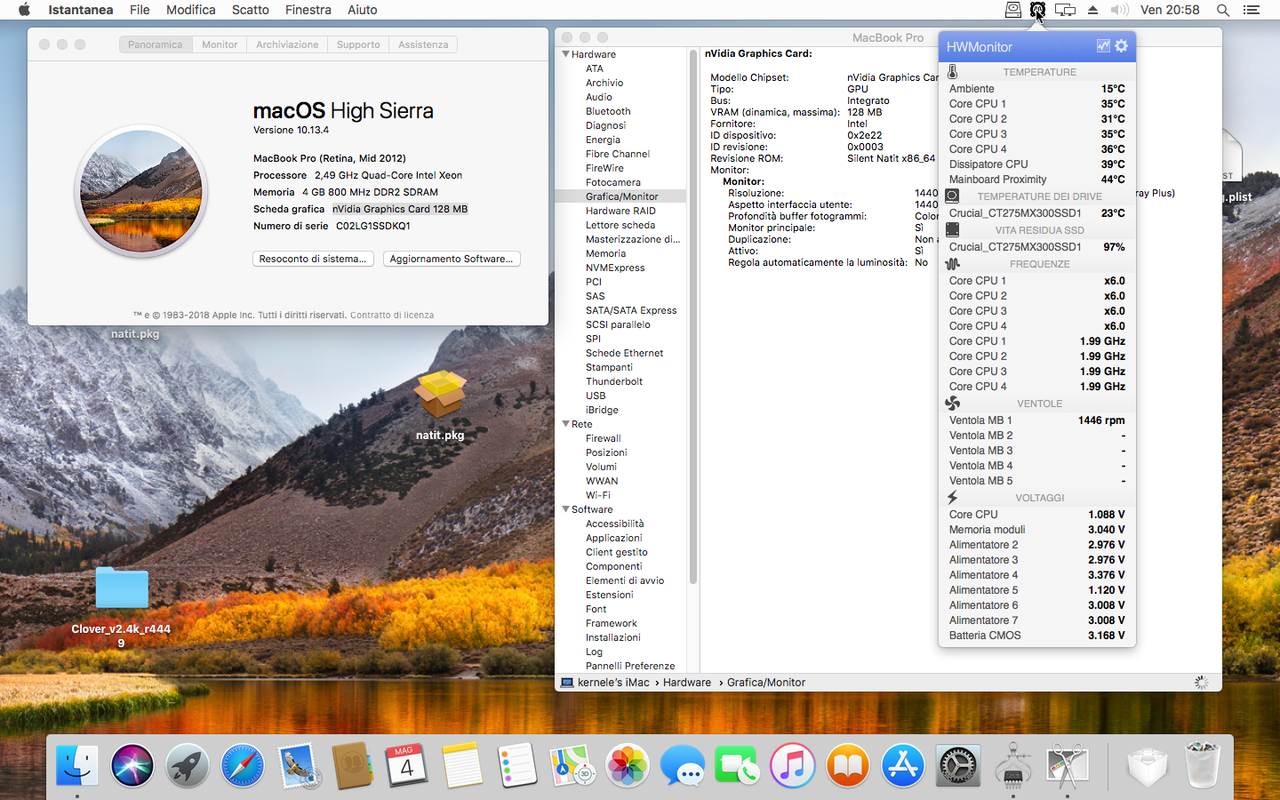
Task: Open the volume icon in menu bar
Action: [1119, 10]
